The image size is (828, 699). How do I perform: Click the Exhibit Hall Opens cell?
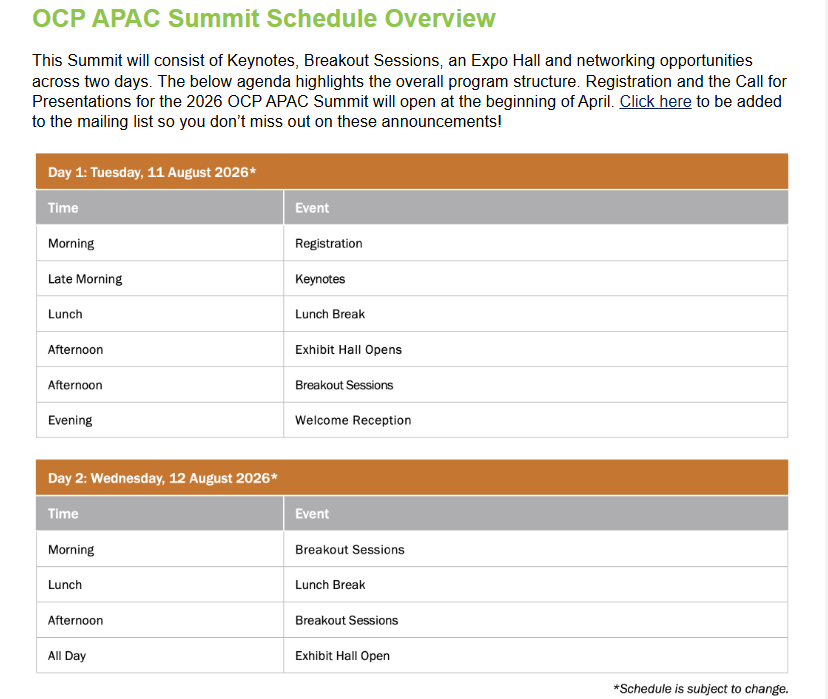click(x=348, y=350)
